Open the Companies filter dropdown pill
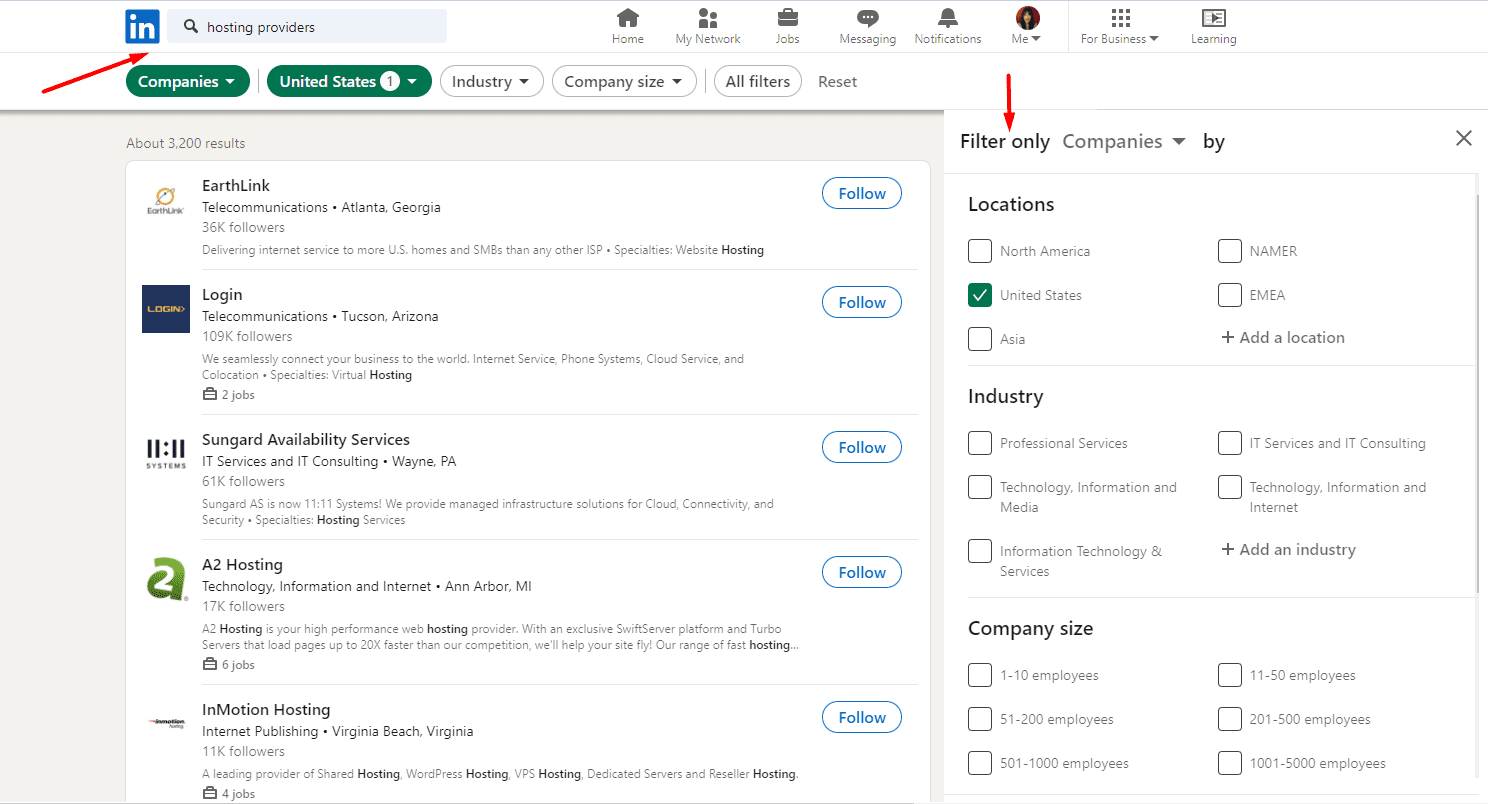Screen dimensions: 1488x804 [187, 82]
